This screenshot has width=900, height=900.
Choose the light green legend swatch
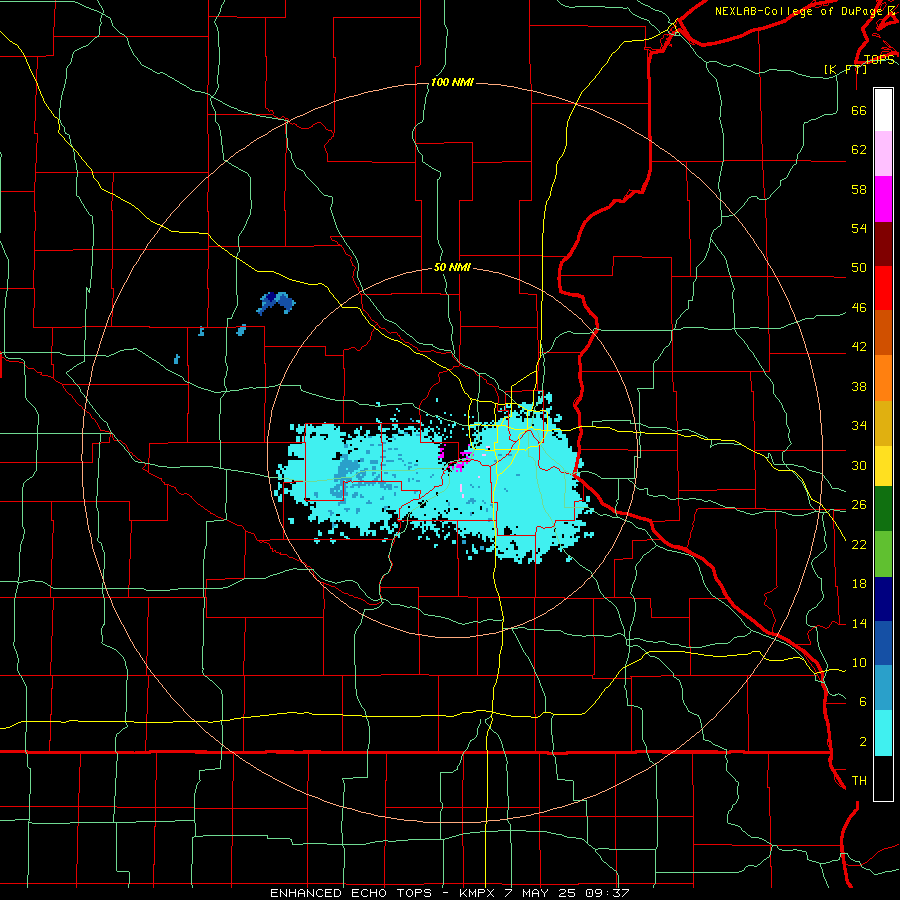[x=883, y=554]
